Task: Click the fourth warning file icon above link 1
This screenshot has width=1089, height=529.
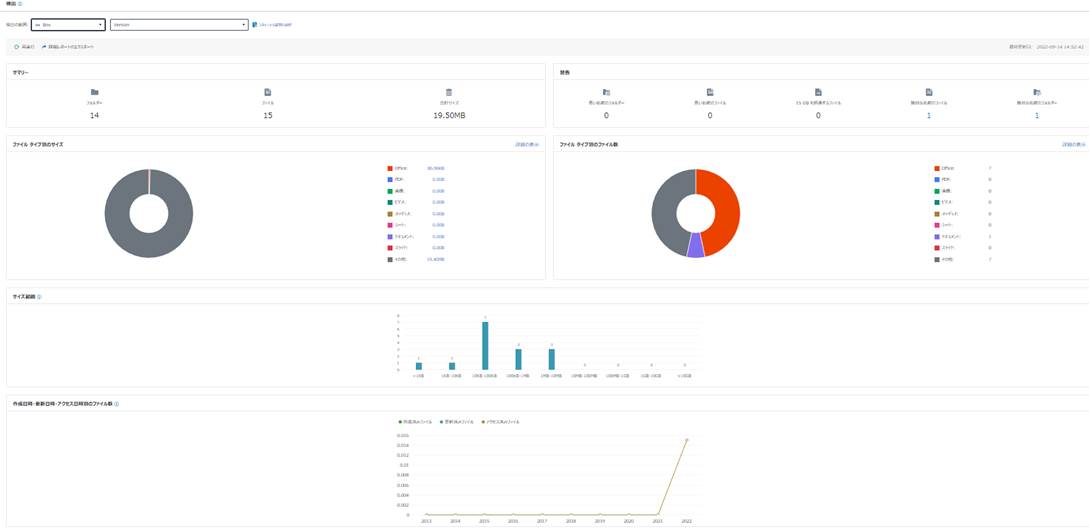Action: tap(929, 92)
